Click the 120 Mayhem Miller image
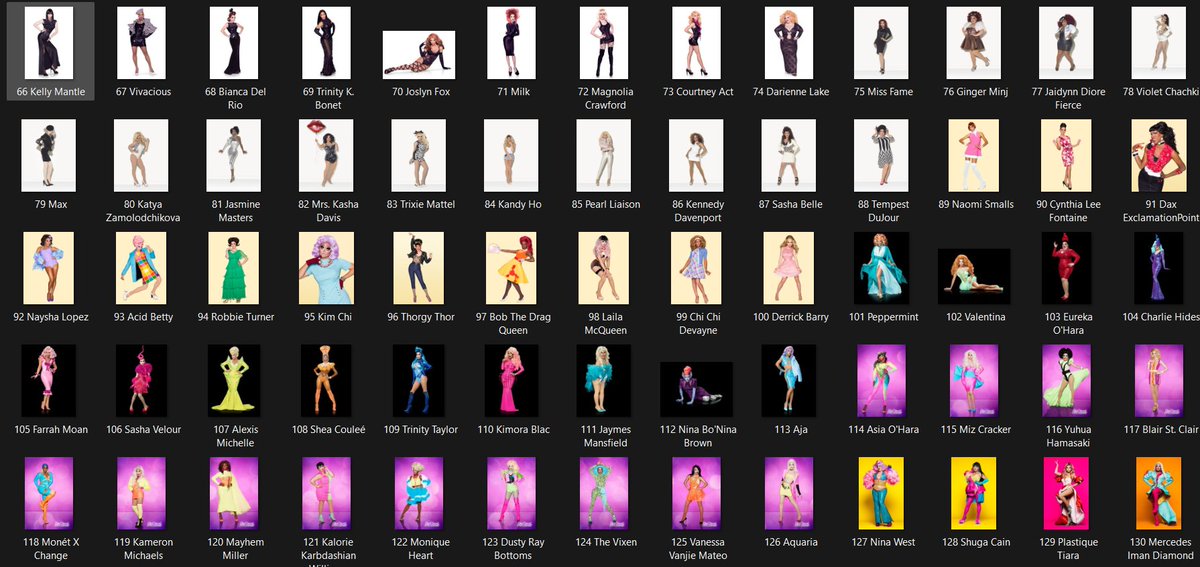Screen dimensions: 1200x567 234,493
